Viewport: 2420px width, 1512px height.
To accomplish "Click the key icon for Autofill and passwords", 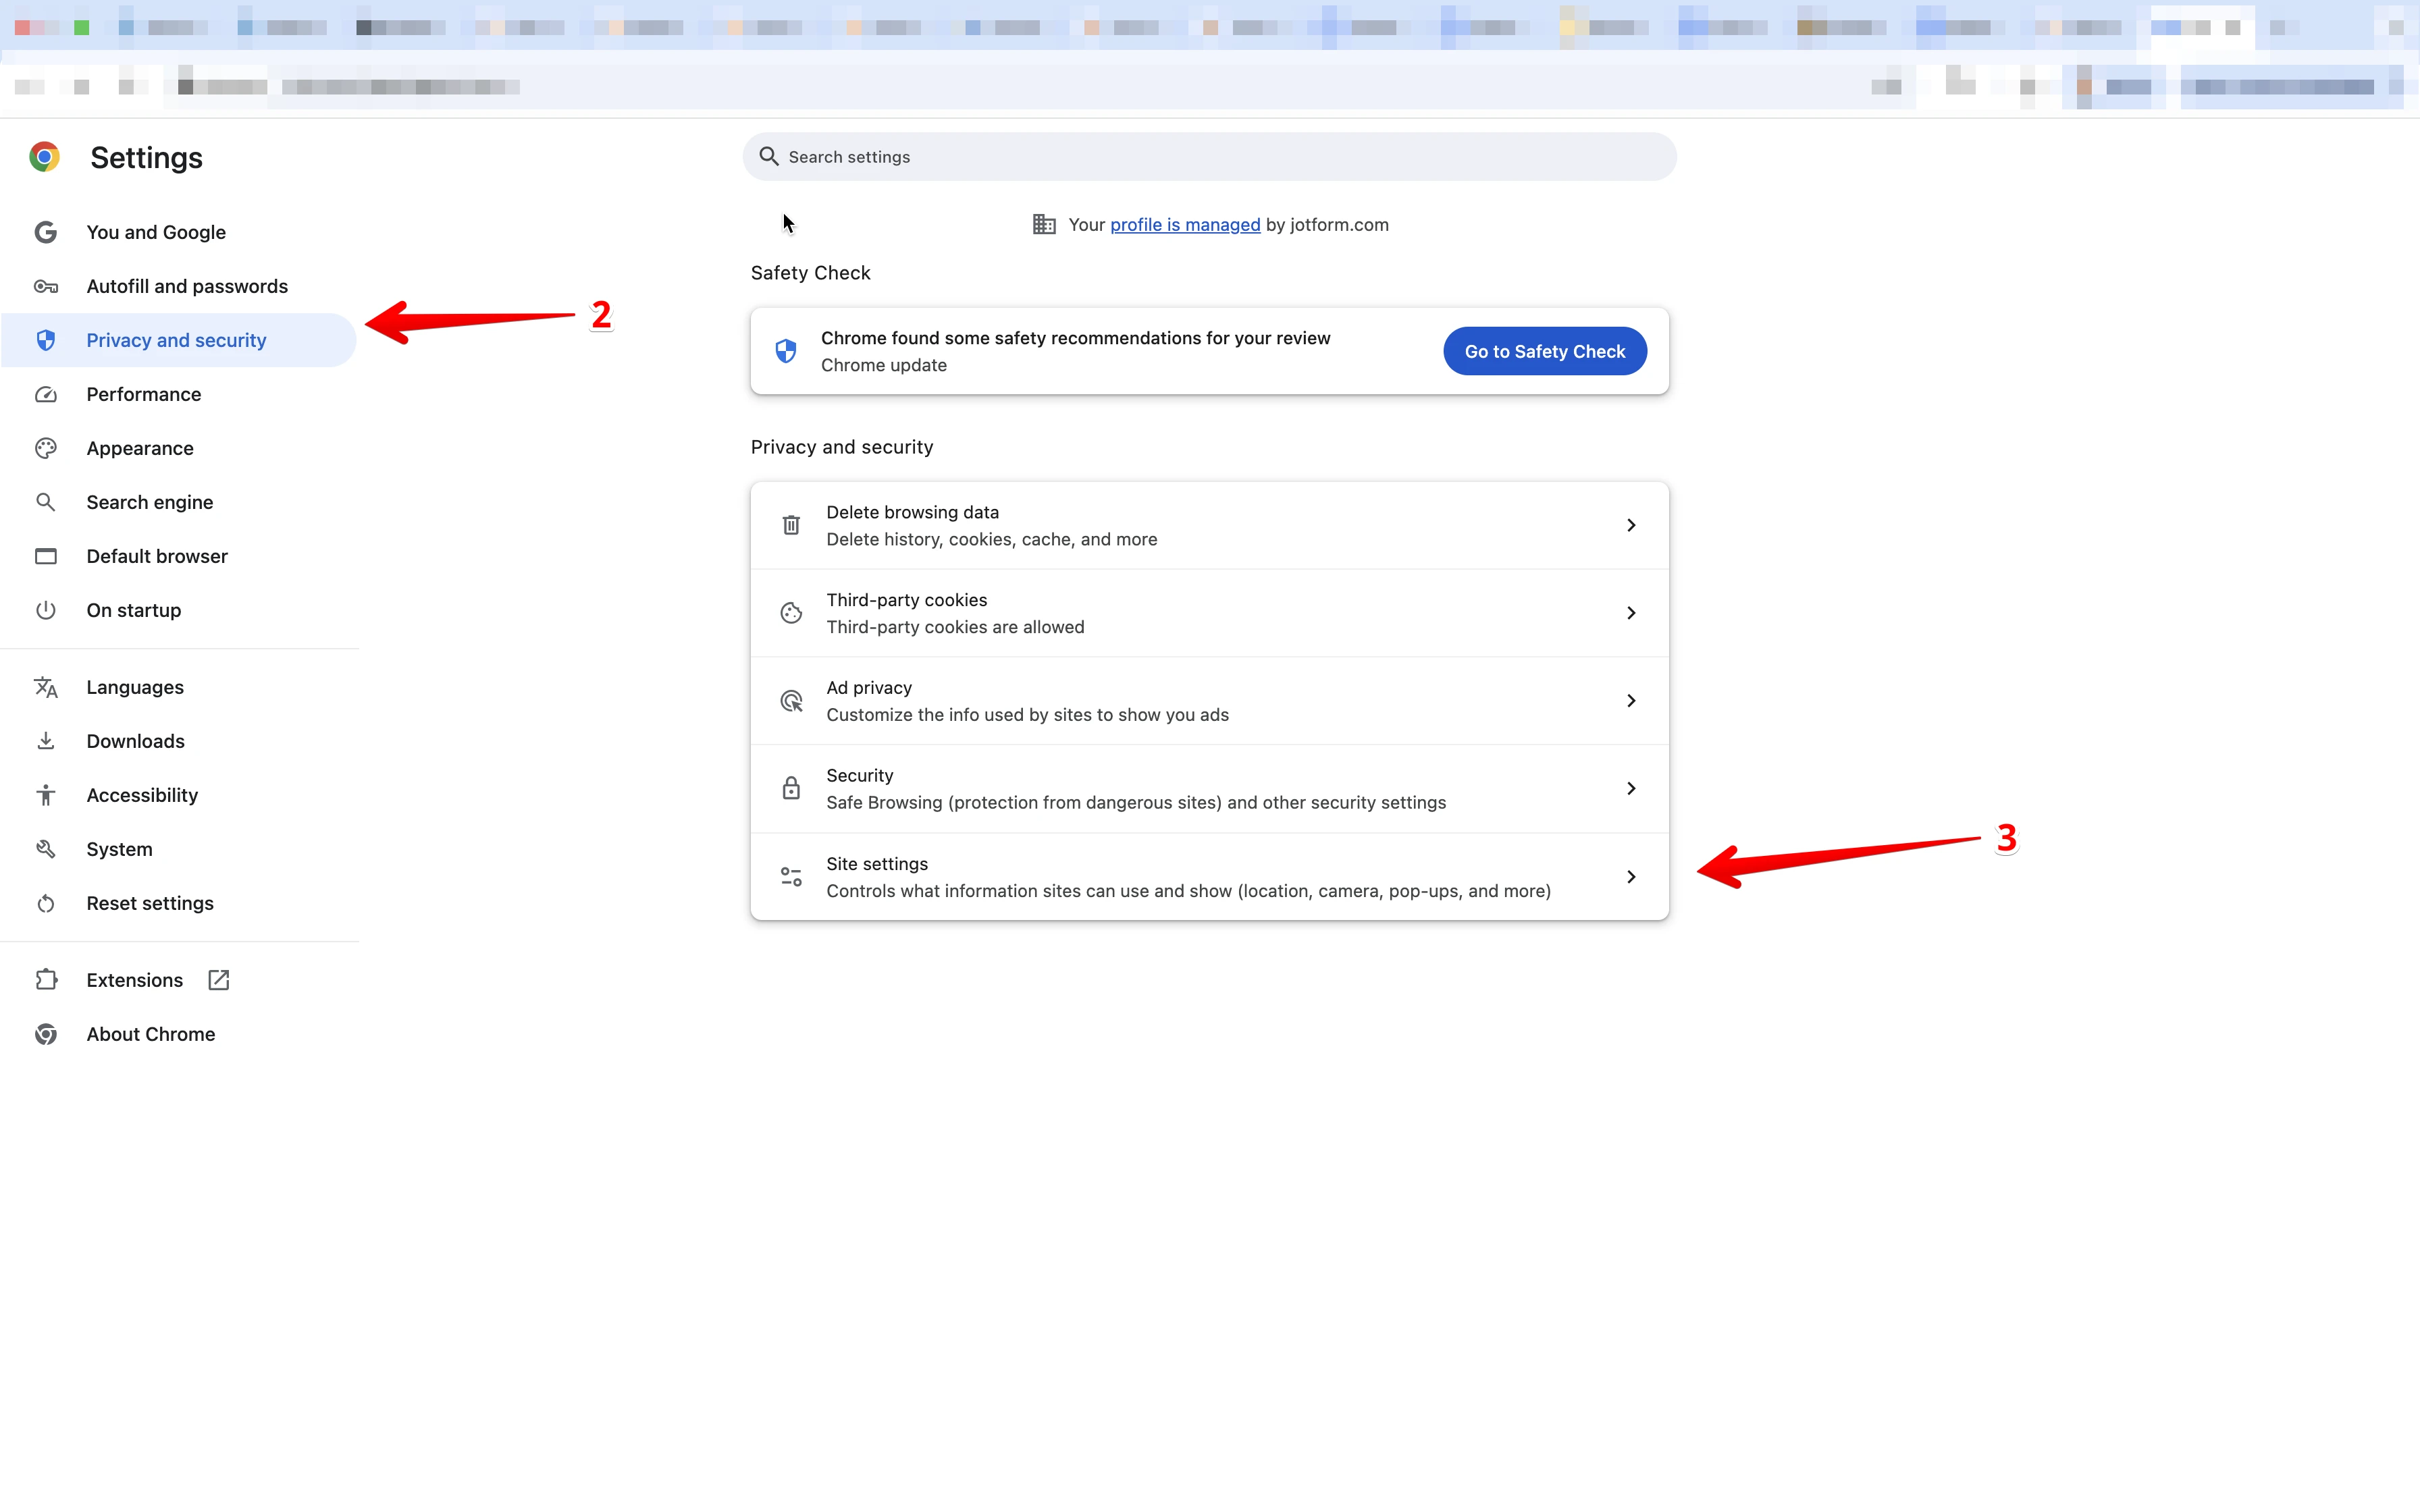I will click(46, 286).
